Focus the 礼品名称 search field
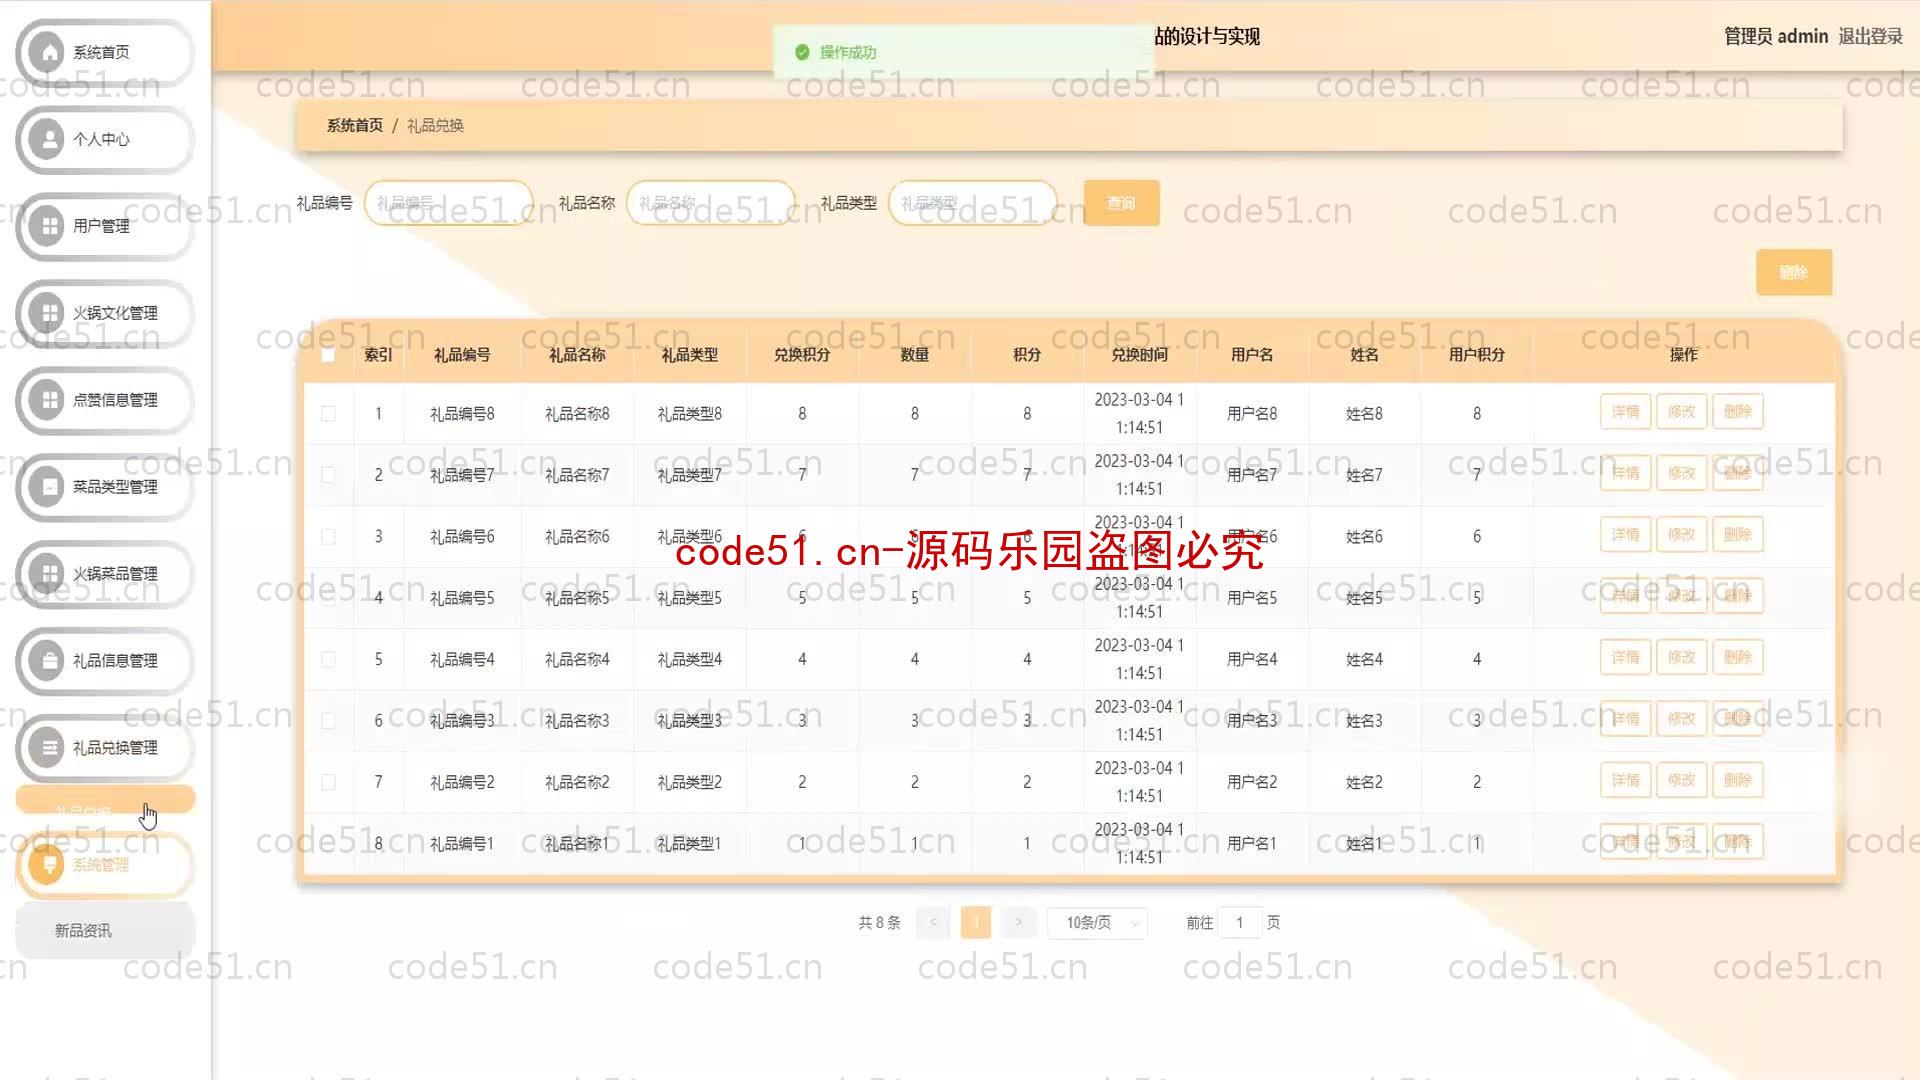Image resolution: width=1920 pixels, height=1080 pixels. [x=711, y=203]
